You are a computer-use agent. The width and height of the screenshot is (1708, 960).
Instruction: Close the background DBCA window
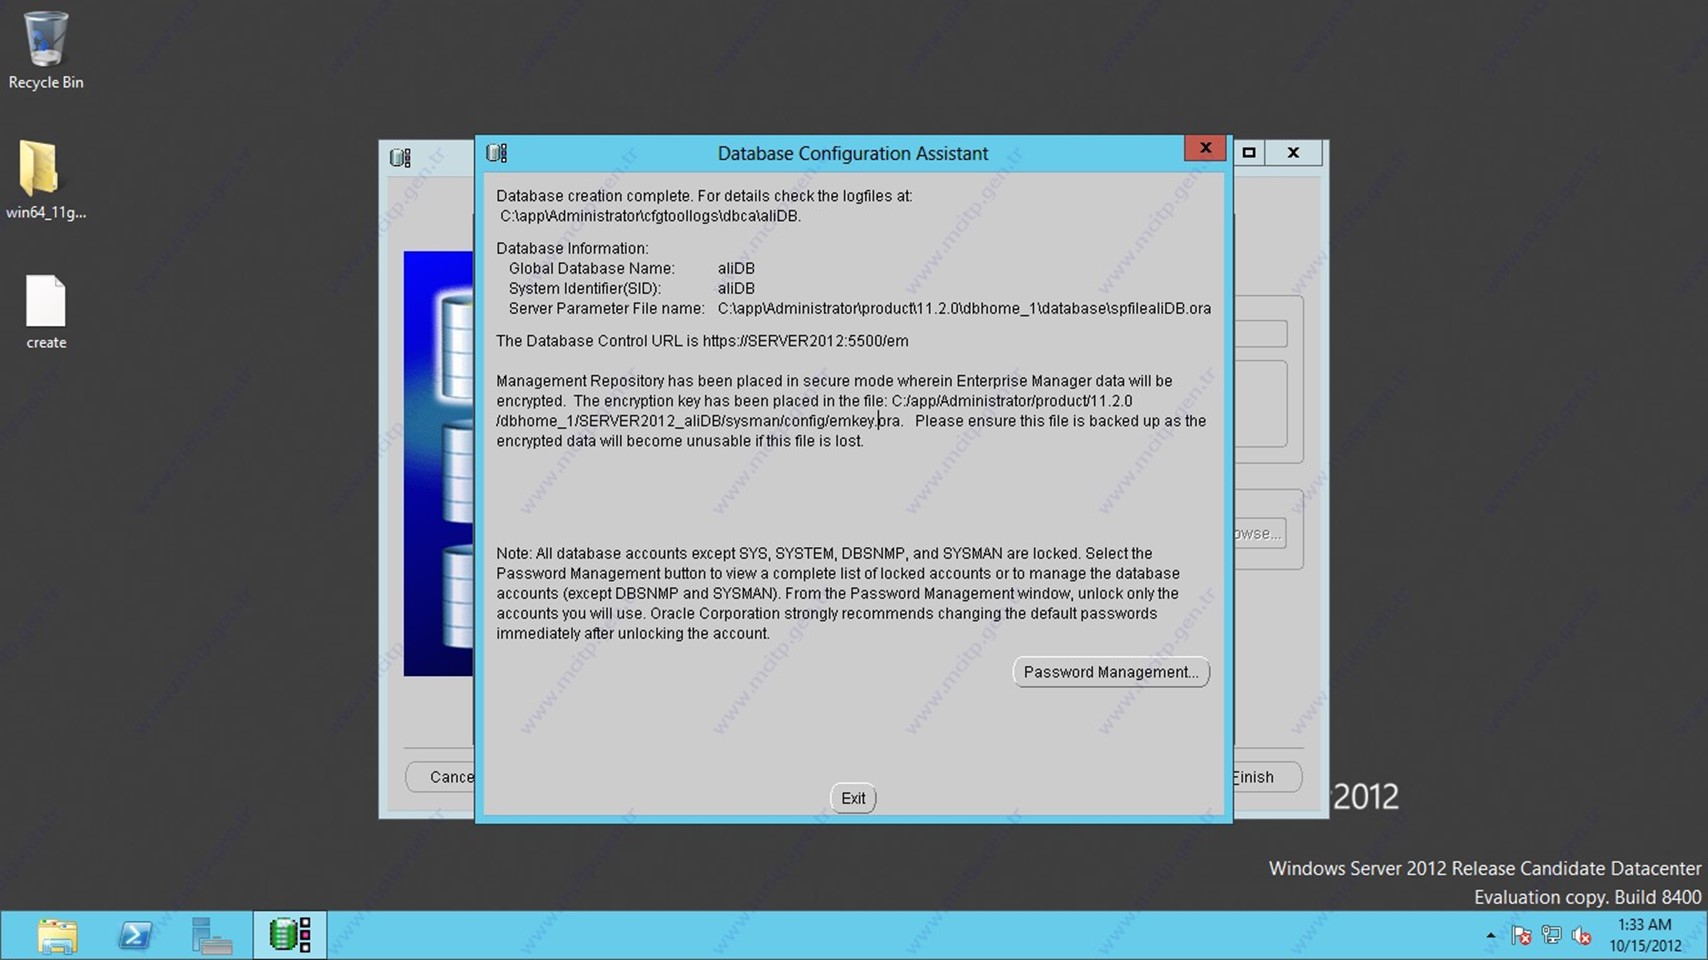(1293, 152)
